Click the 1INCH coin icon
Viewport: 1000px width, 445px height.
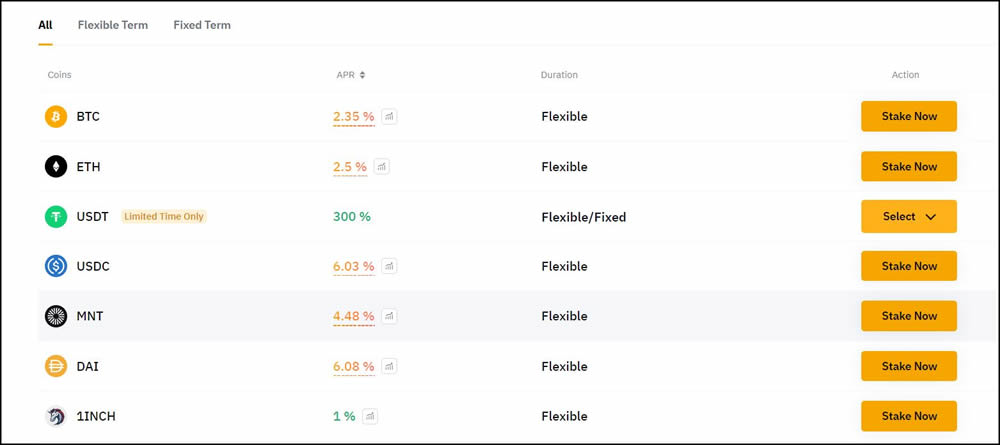(x=56, y=416)
